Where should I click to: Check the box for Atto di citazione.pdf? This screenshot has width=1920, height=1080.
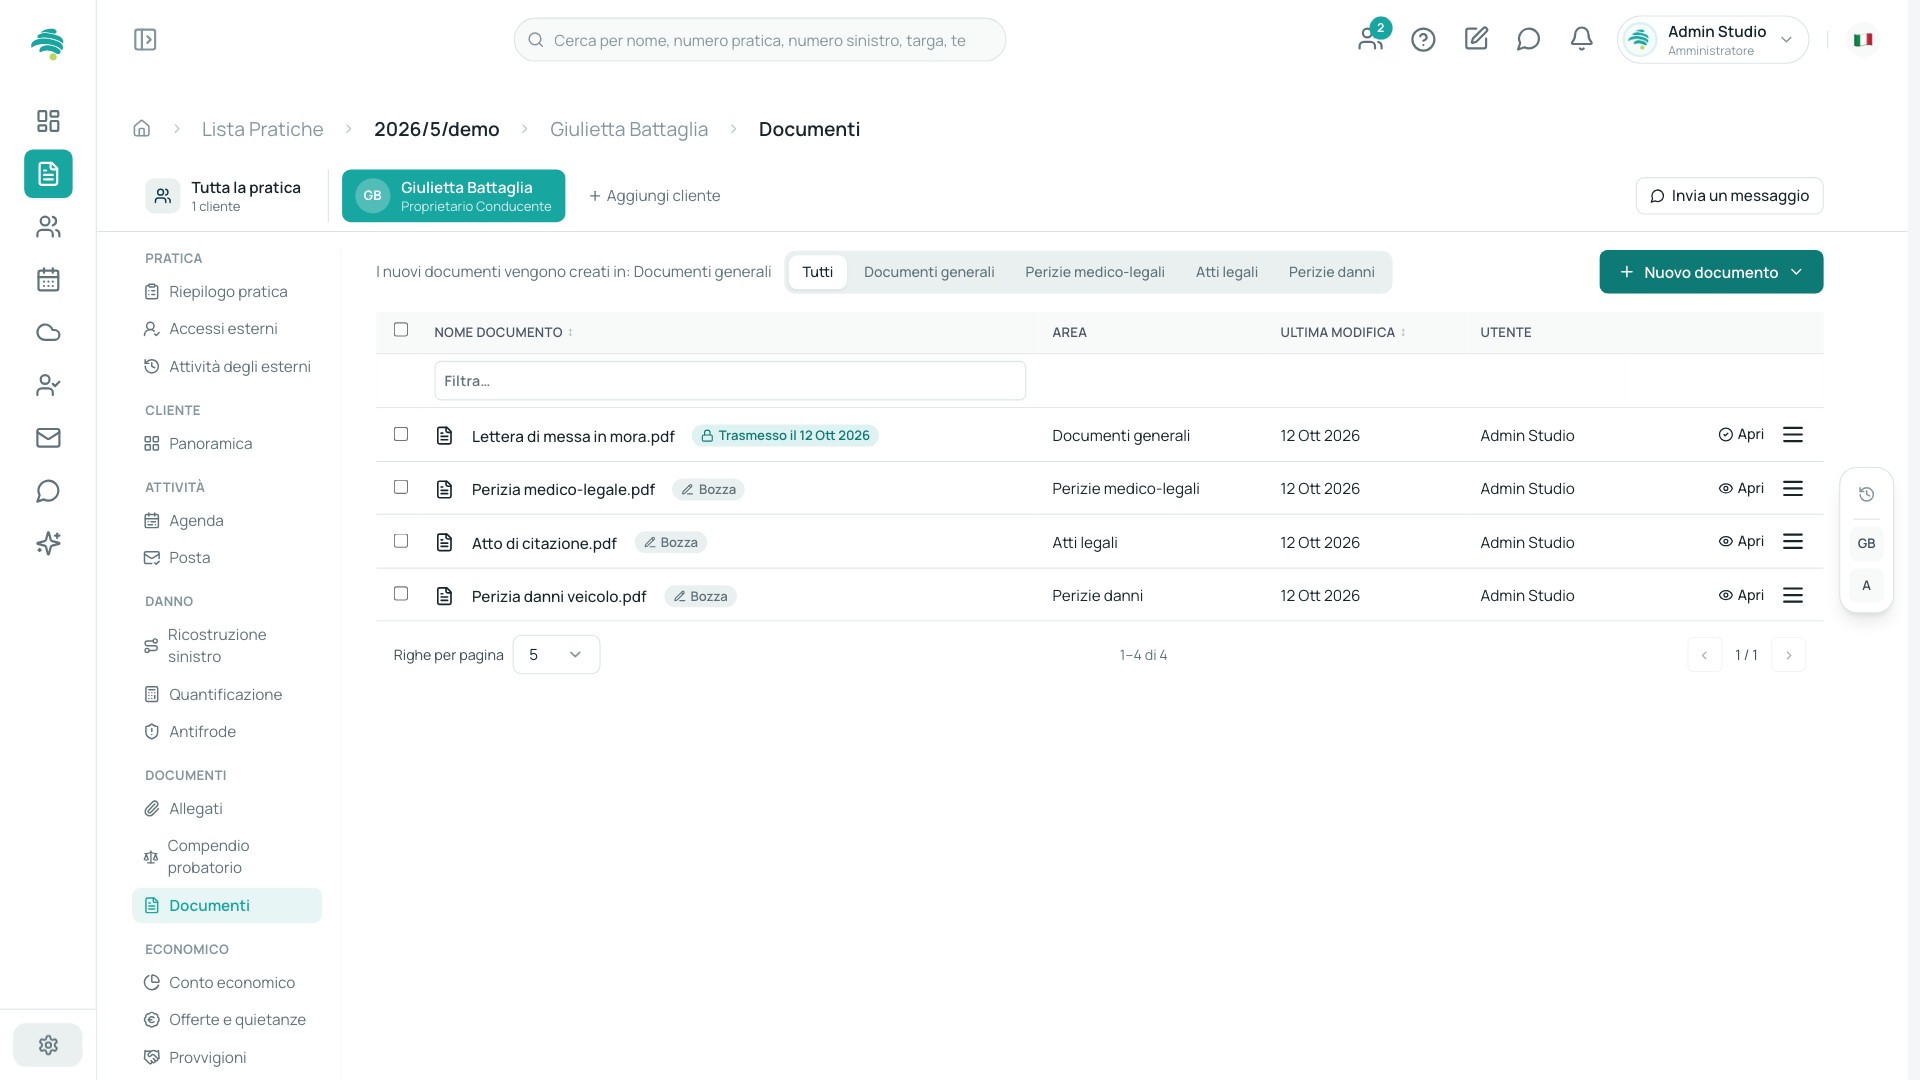[x=401, y=541]
